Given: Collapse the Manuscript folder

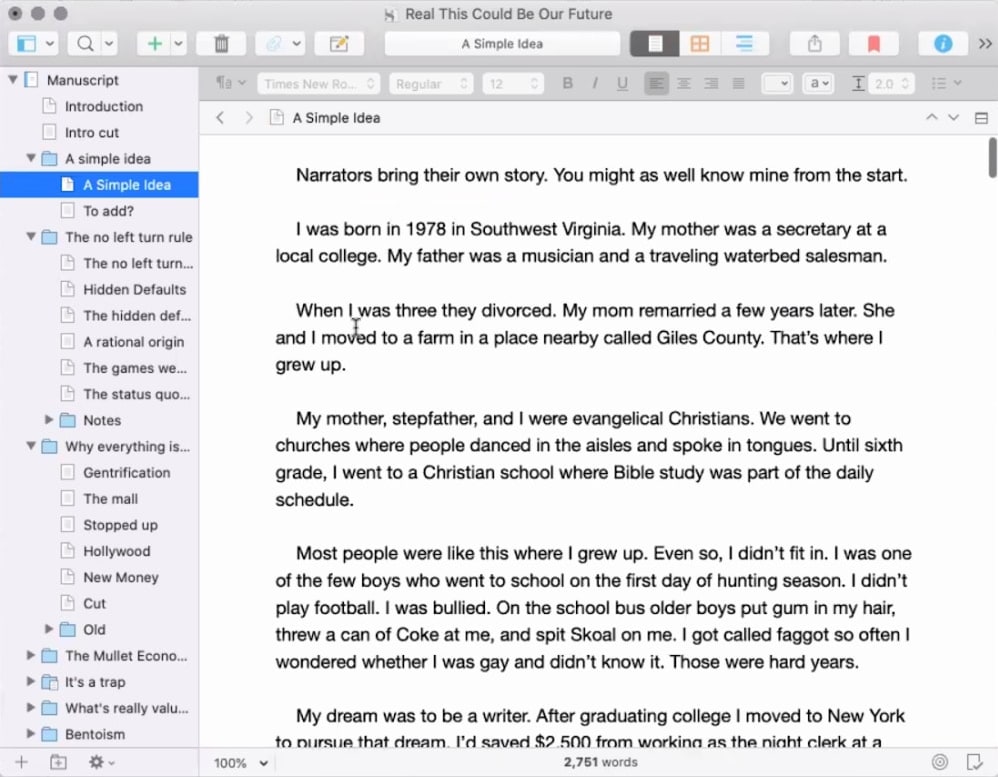Looking at the screenshot, I should (13, 80).
